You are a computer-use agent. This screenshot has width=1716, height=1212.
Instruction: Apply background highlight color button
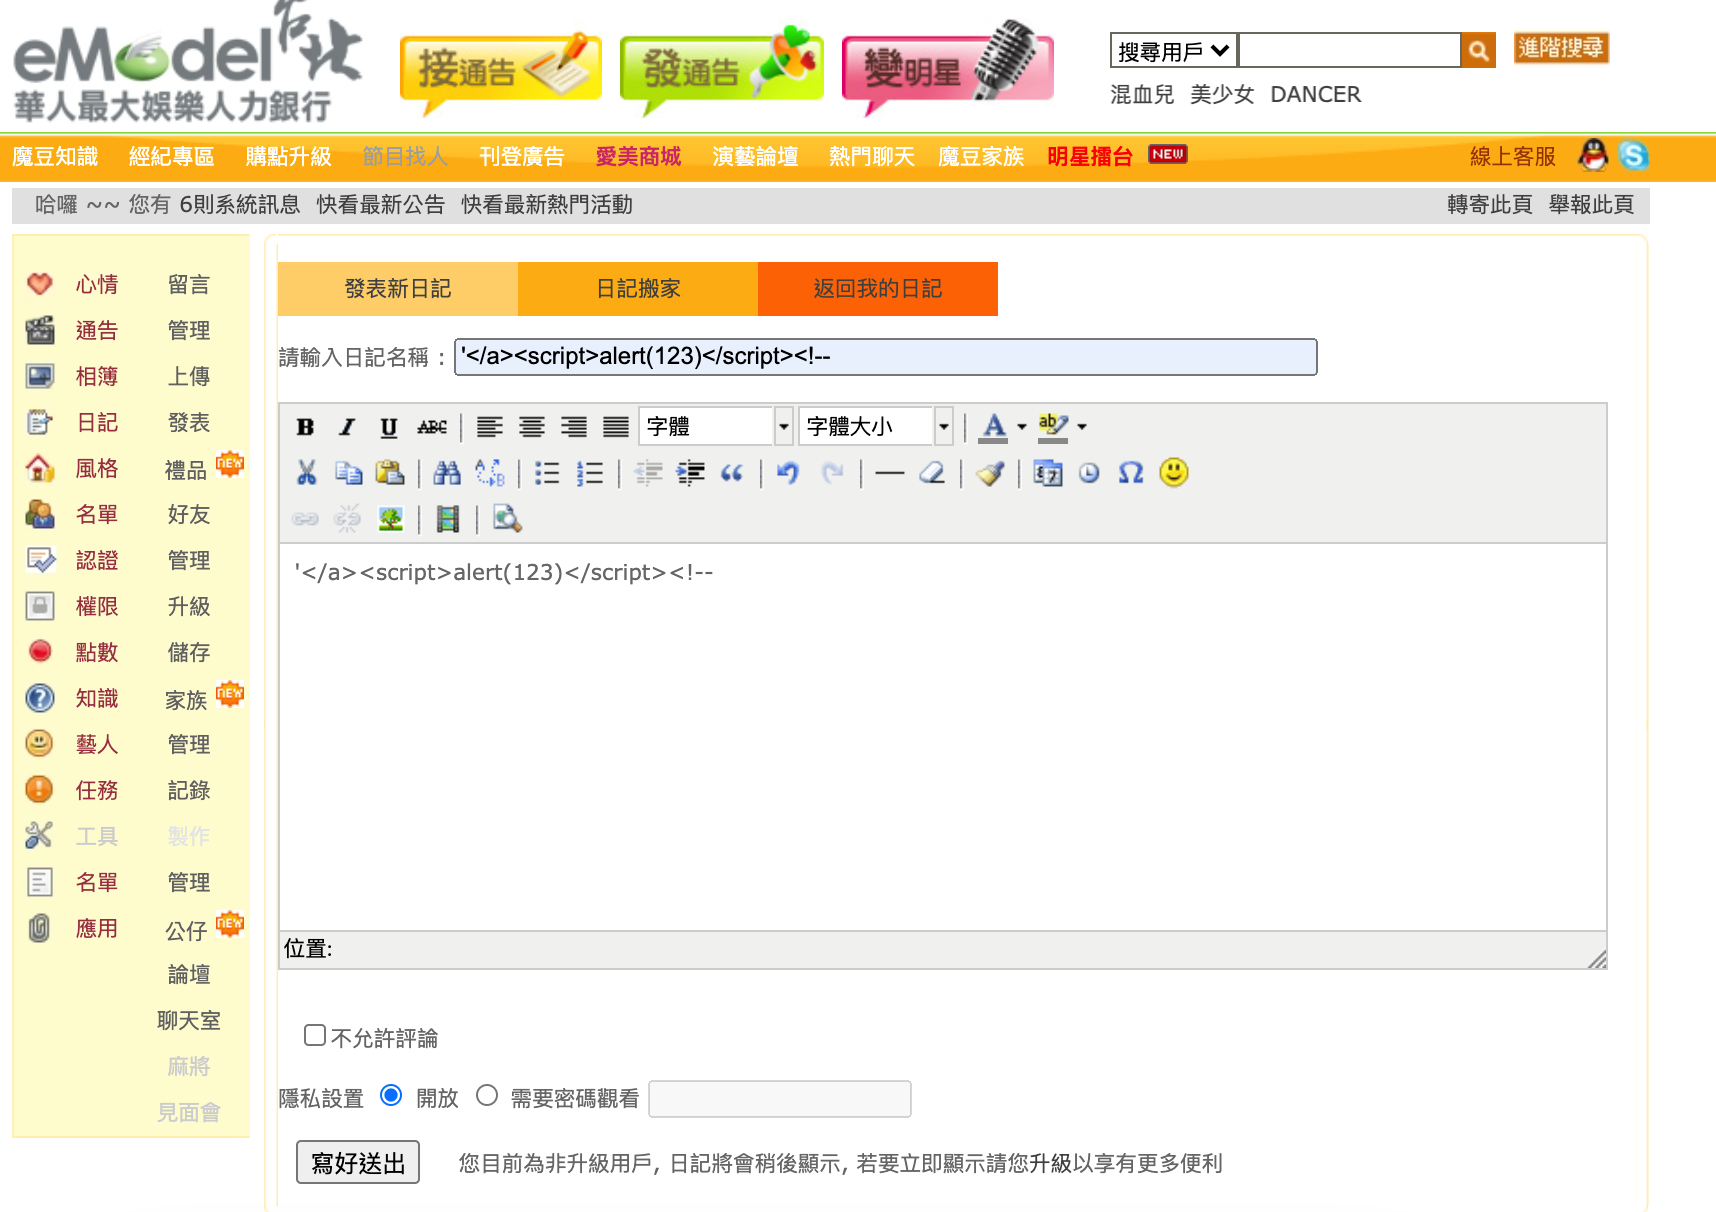1053,427
